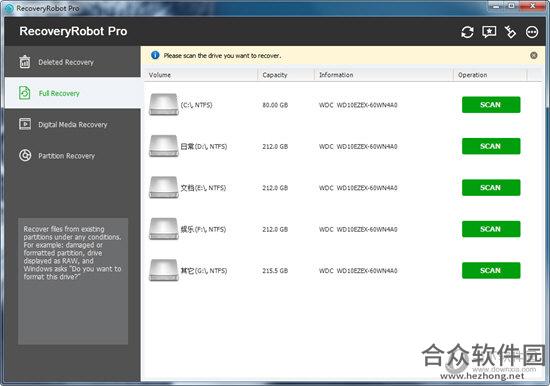550x386 pixels.
Task: Click the (D:\, NTFS) volume label
Action: point(204,146)
